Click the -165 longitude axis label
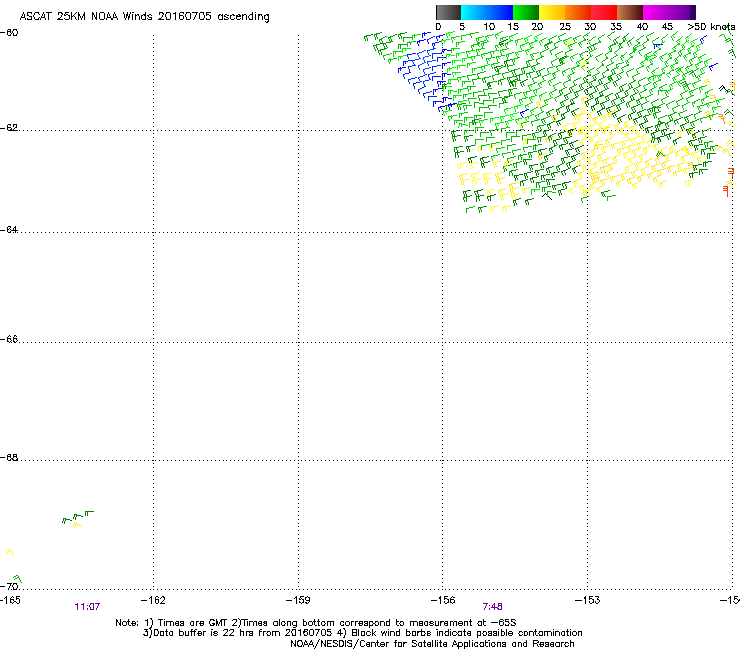The image size is (740, 650). click(10, 600)
